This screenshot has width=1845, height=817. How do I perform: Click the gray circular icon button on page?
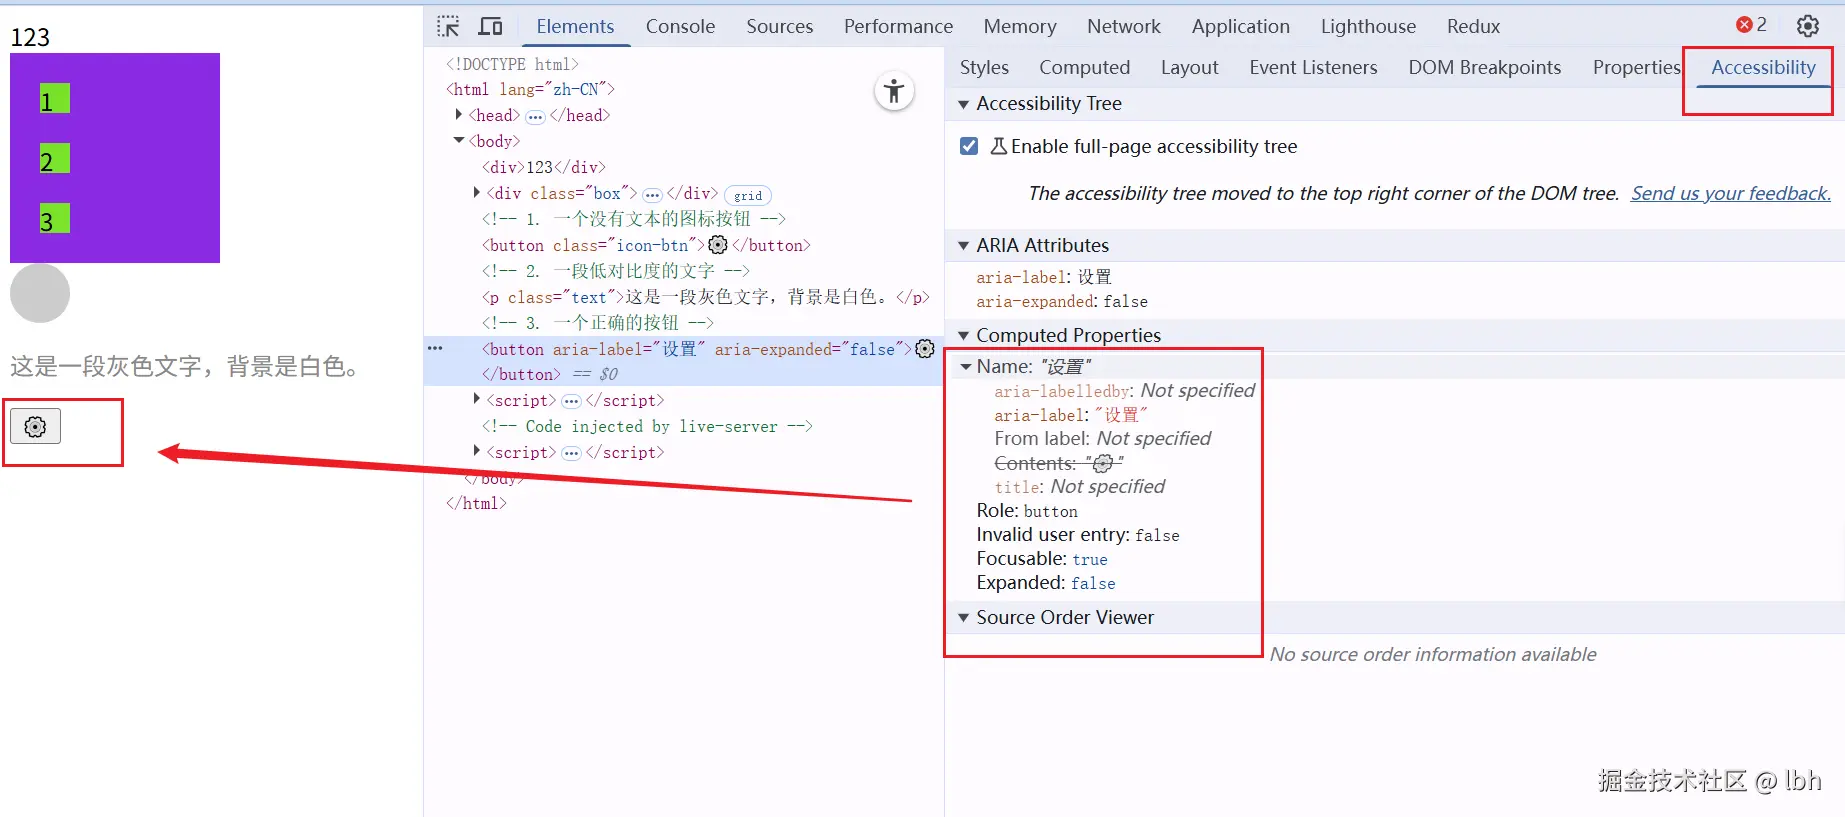[40, 293]
